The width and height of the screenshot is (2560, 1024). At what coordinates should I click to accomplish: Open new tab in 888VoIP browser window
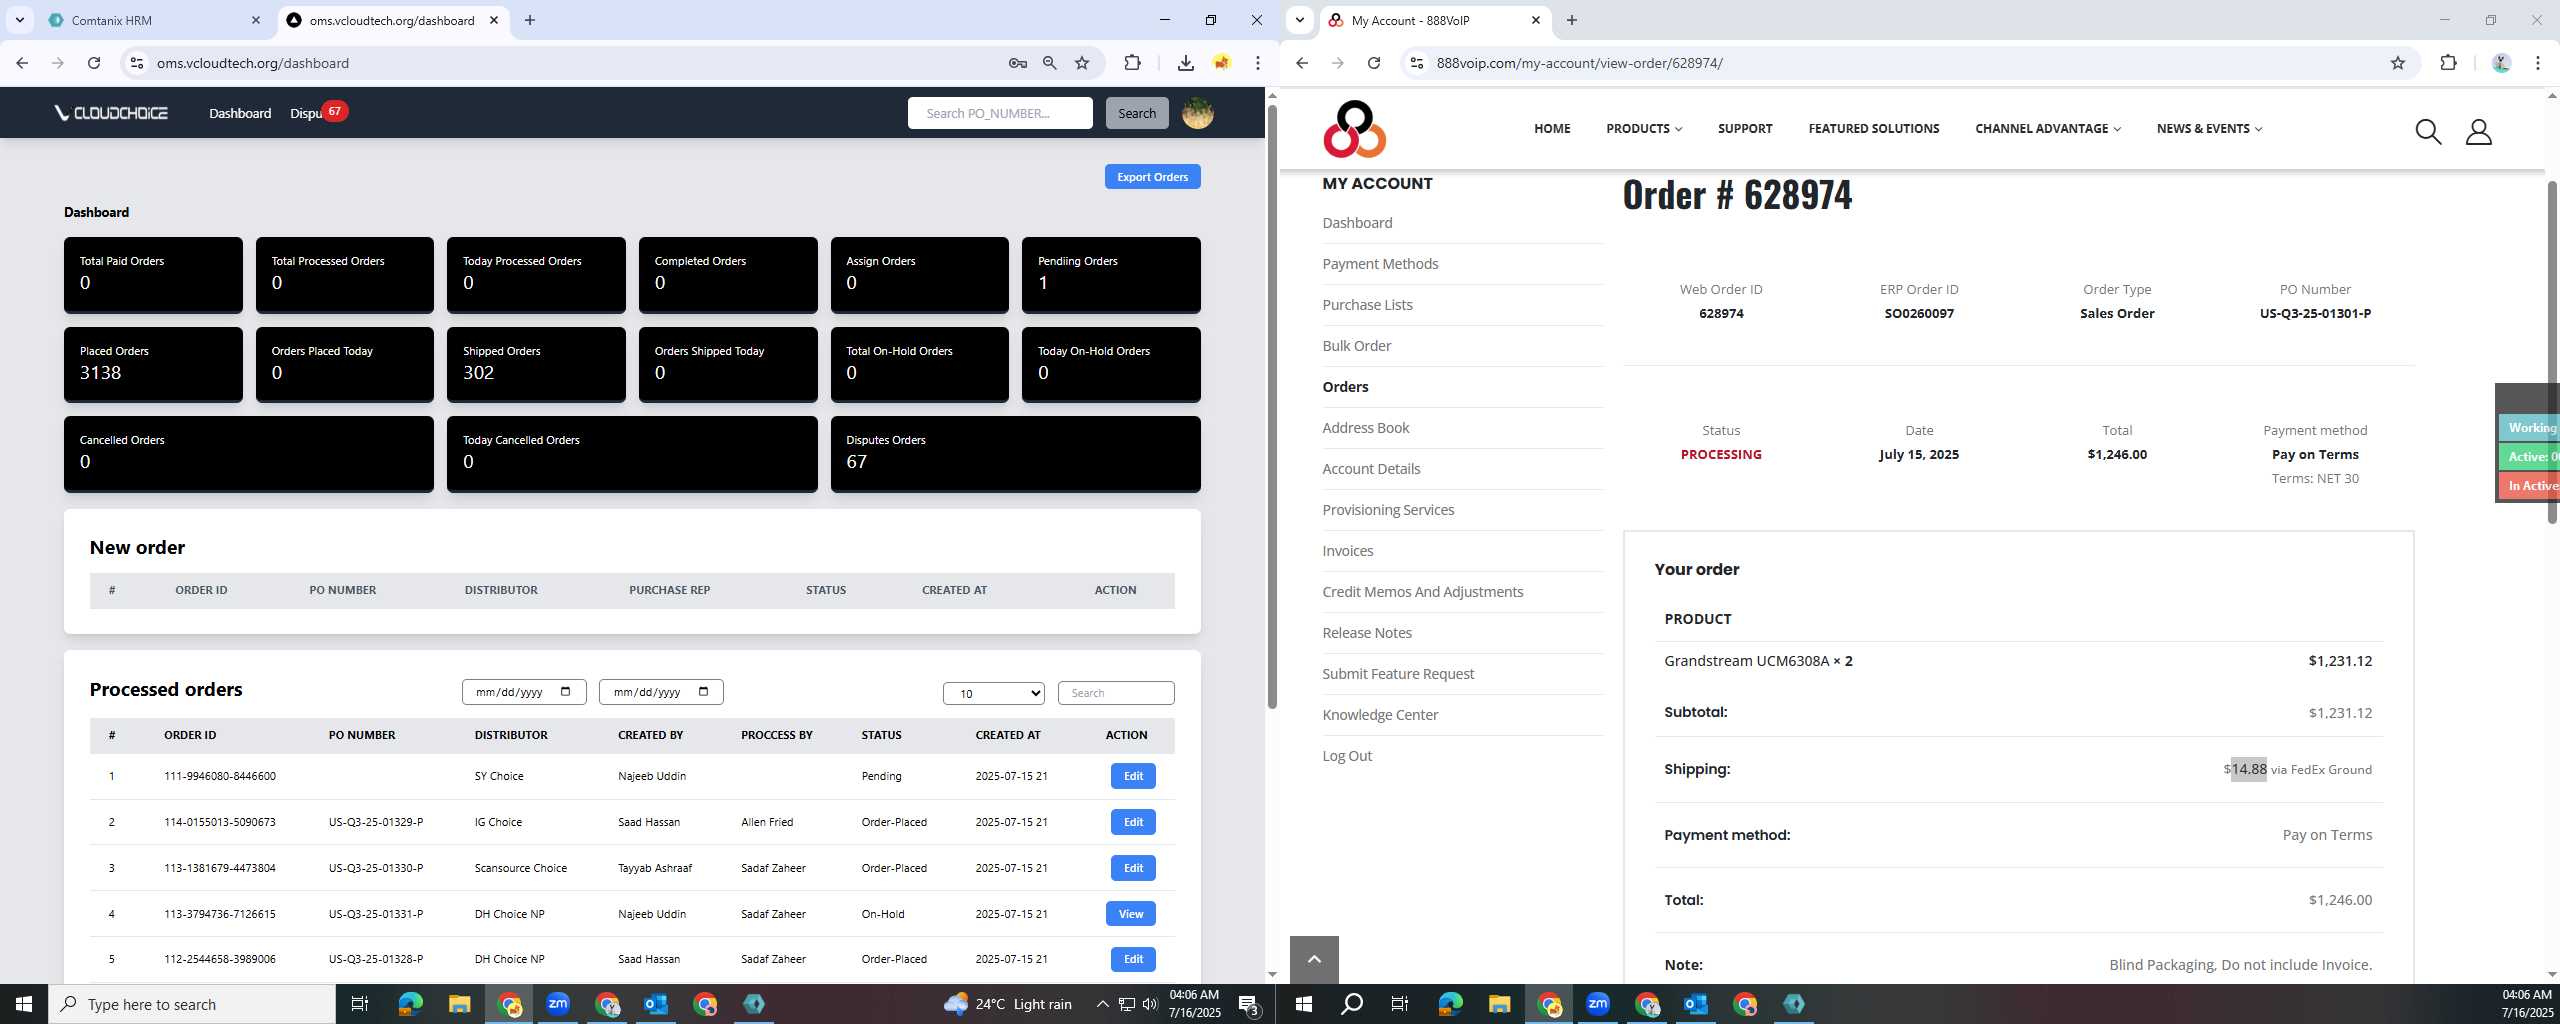pos(1572,20)
